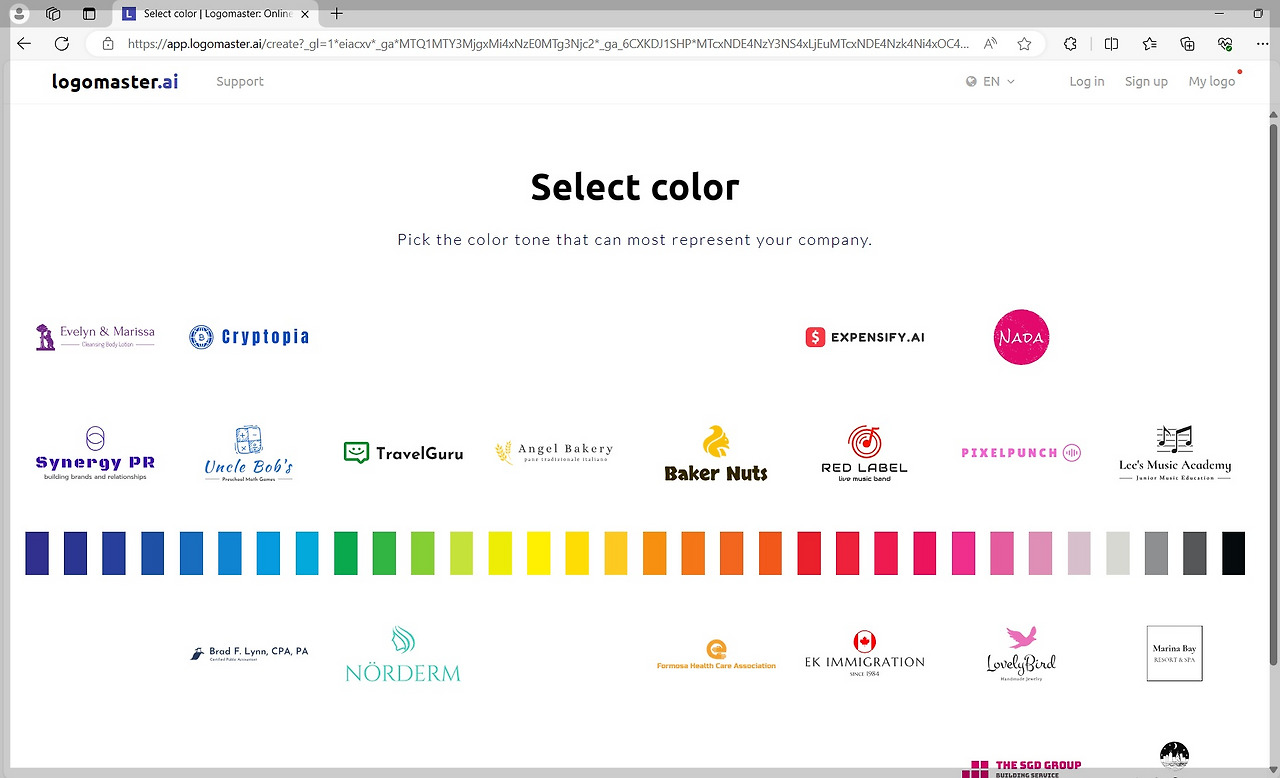Open the Support page
Image resolution: width=1280 pixels, height=778 pixels.
click(x=240, y=82)
